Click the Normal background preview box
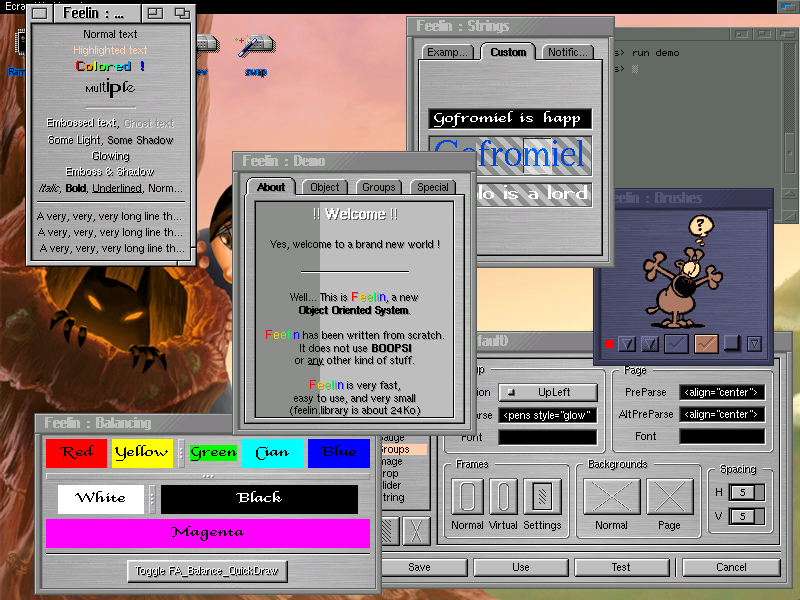Screen dimensions: 800x600 click(611, 496)
